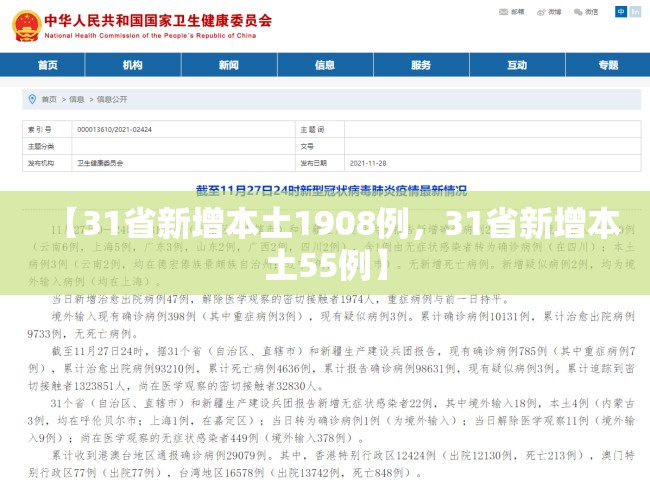
Task: Open 专题 navigation menu
Action: pyautogui.click(x=608, y=65)
